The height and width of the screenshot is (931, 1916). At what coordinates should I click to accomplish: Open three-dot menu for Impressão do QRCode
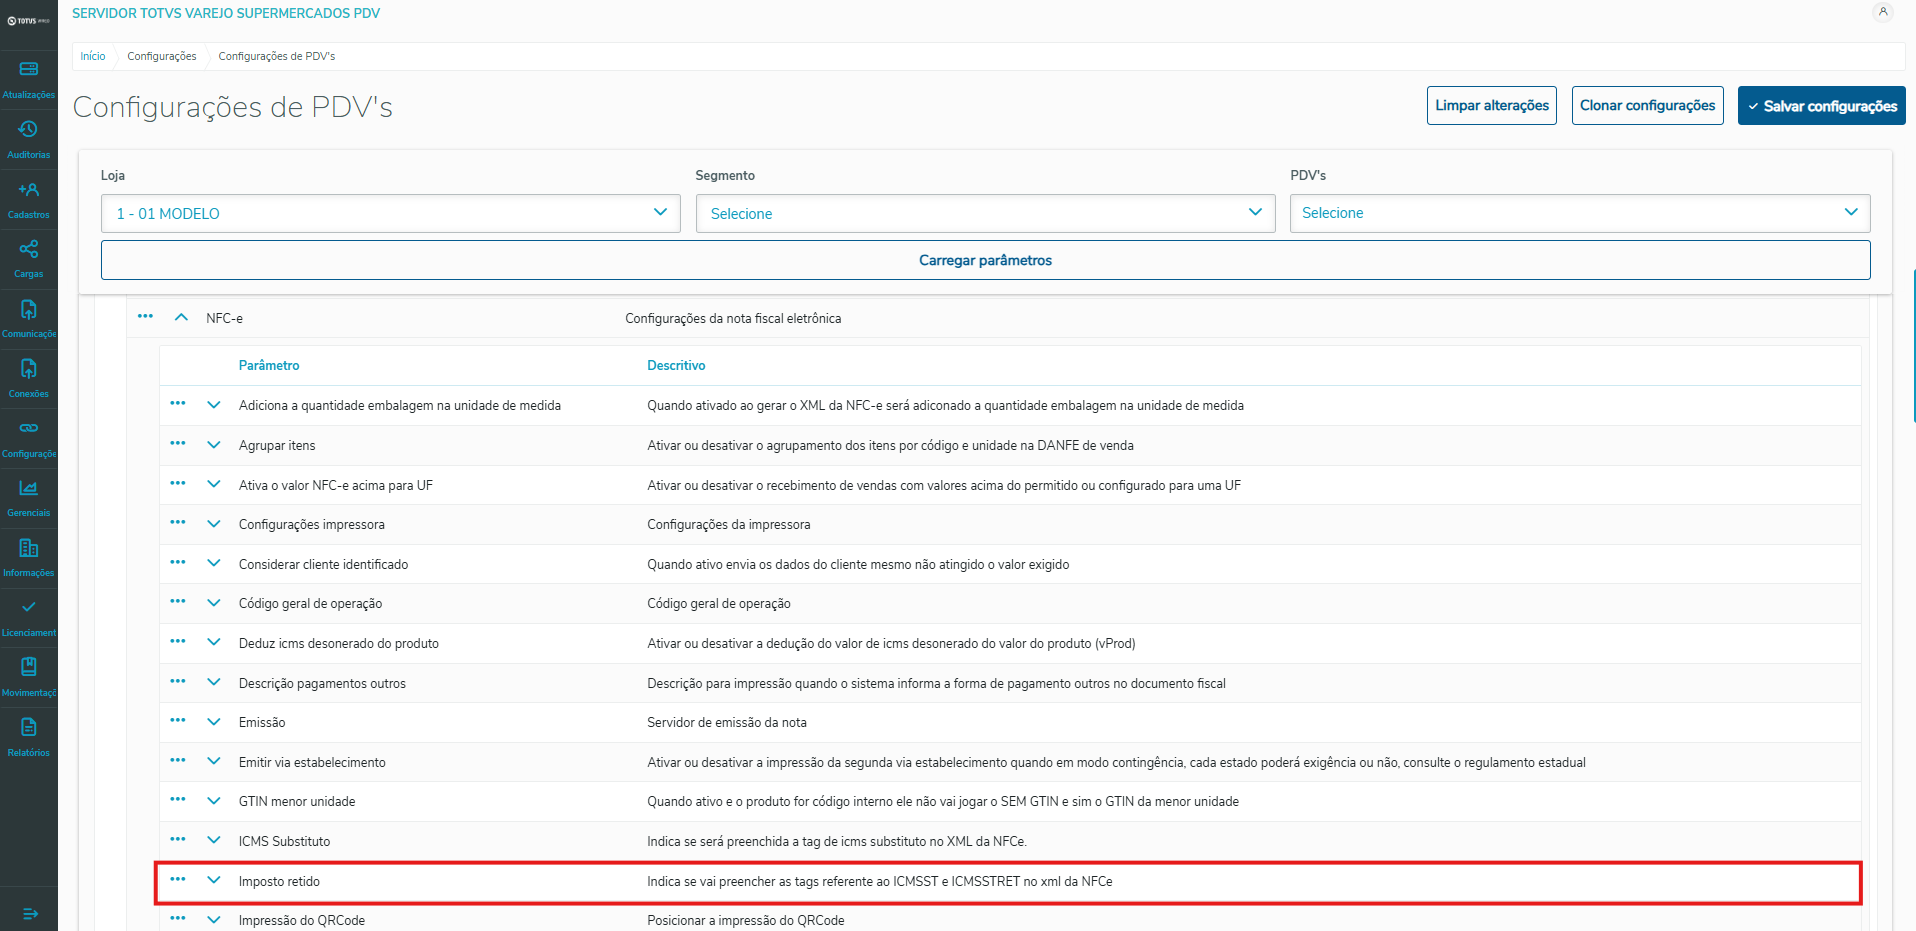click(178, 919)
